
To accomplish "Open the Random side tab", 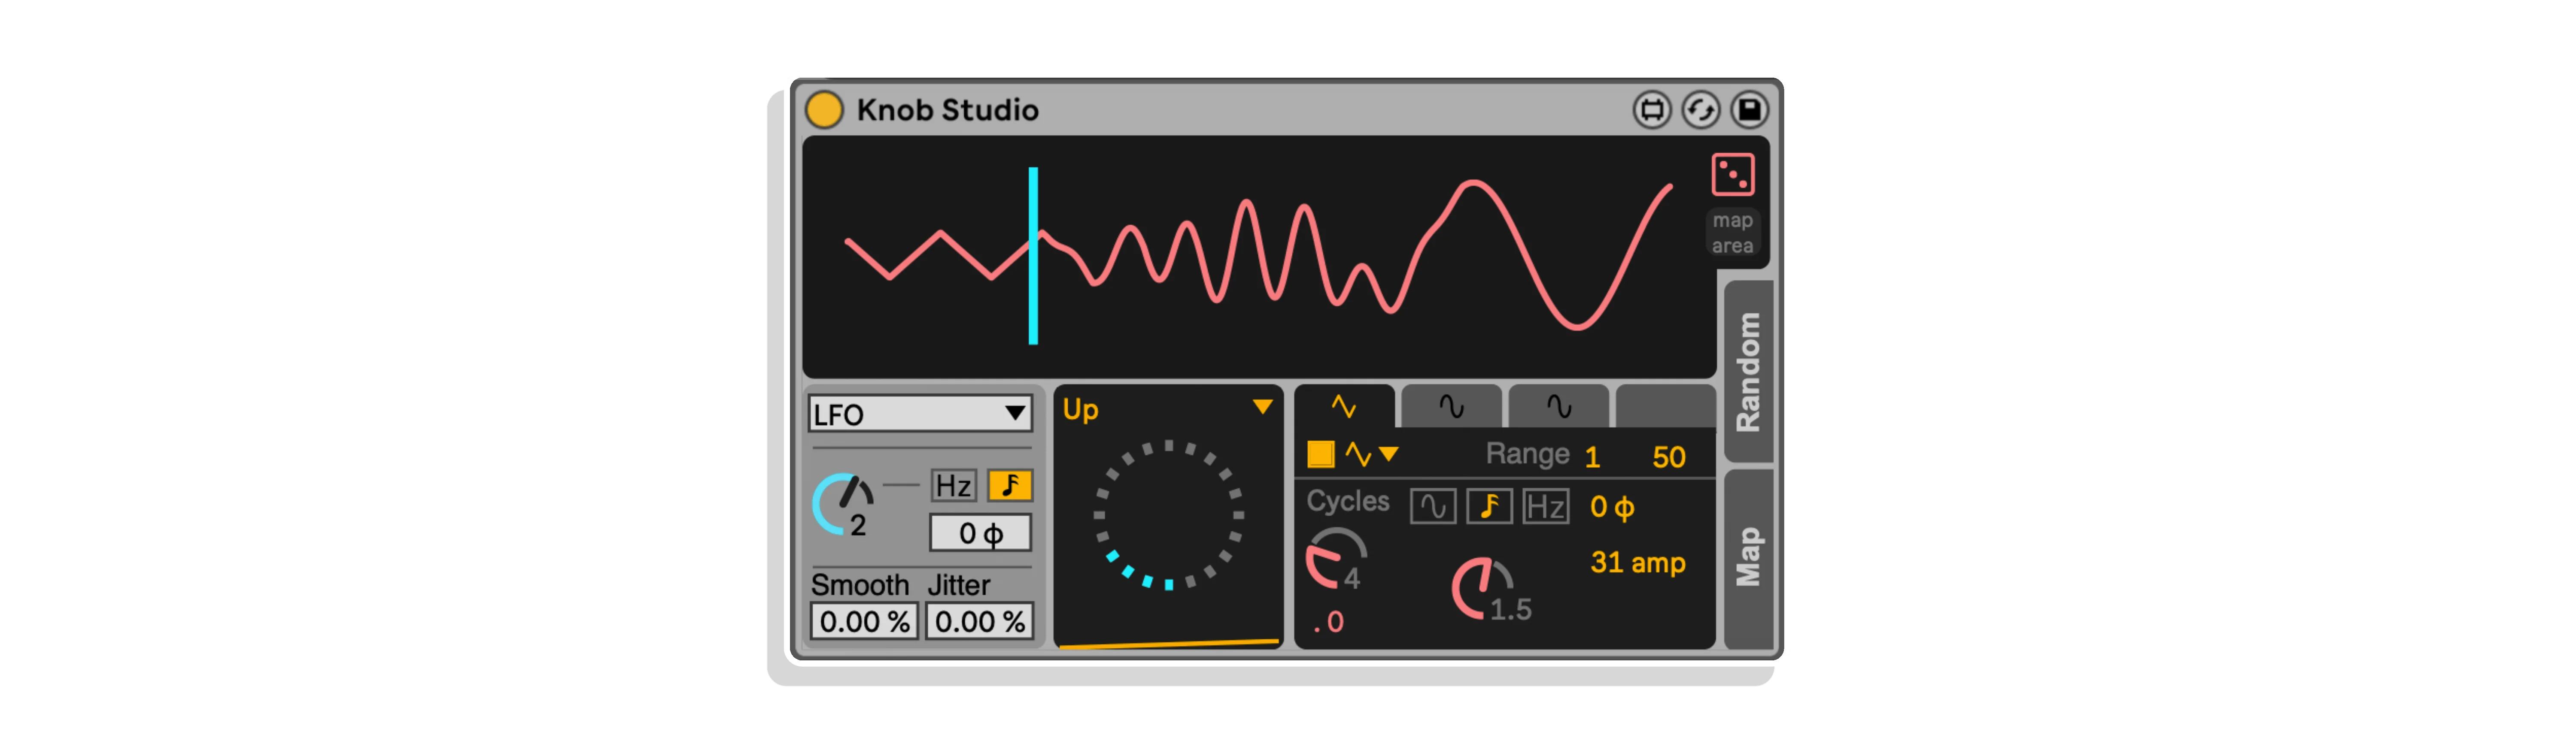I will pos(1748,371).
